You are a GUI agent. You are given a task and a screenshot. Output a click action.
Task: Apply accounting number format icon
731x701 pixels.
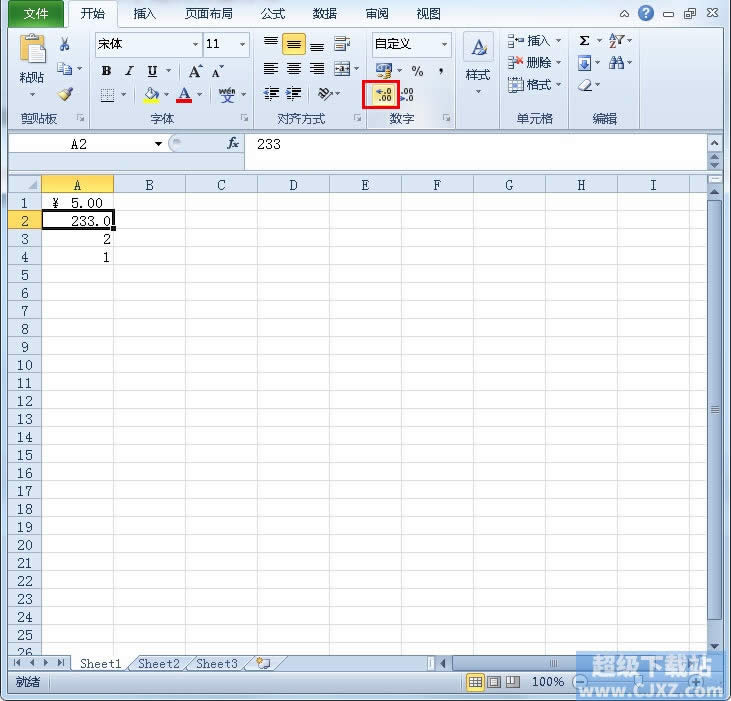pos(384,70)
